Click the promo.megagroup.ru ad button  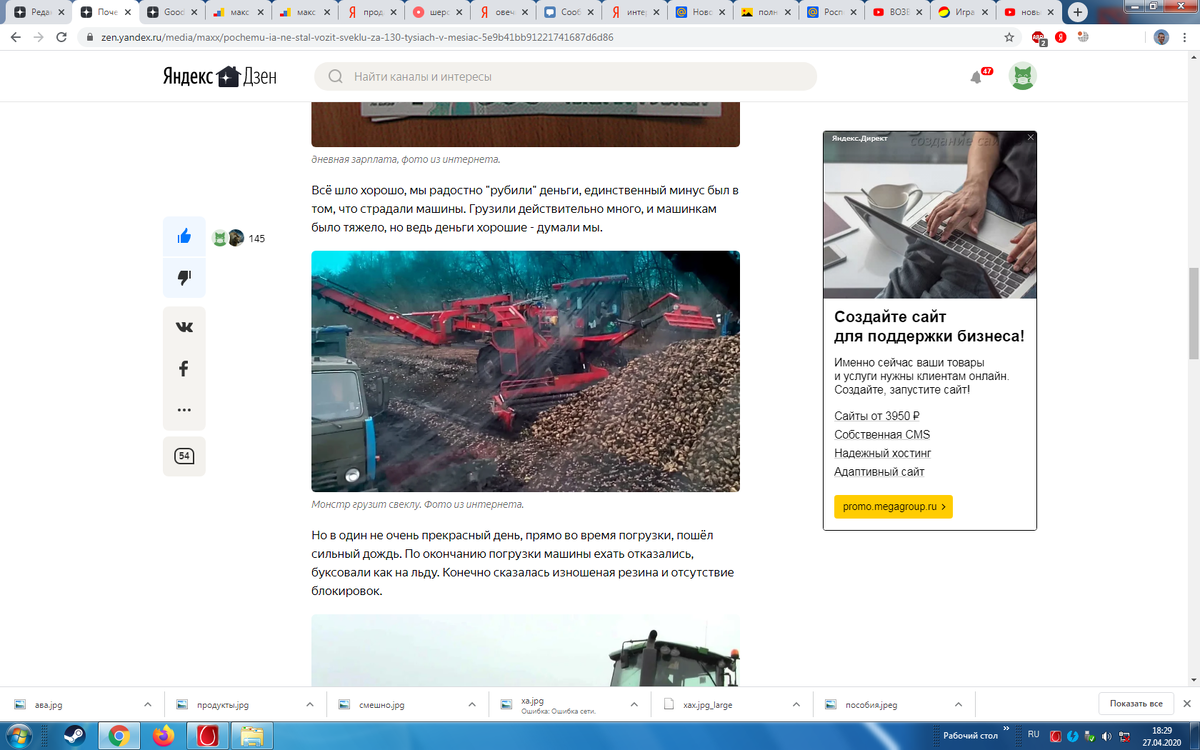pyautogui.click(x=893, y=507)
